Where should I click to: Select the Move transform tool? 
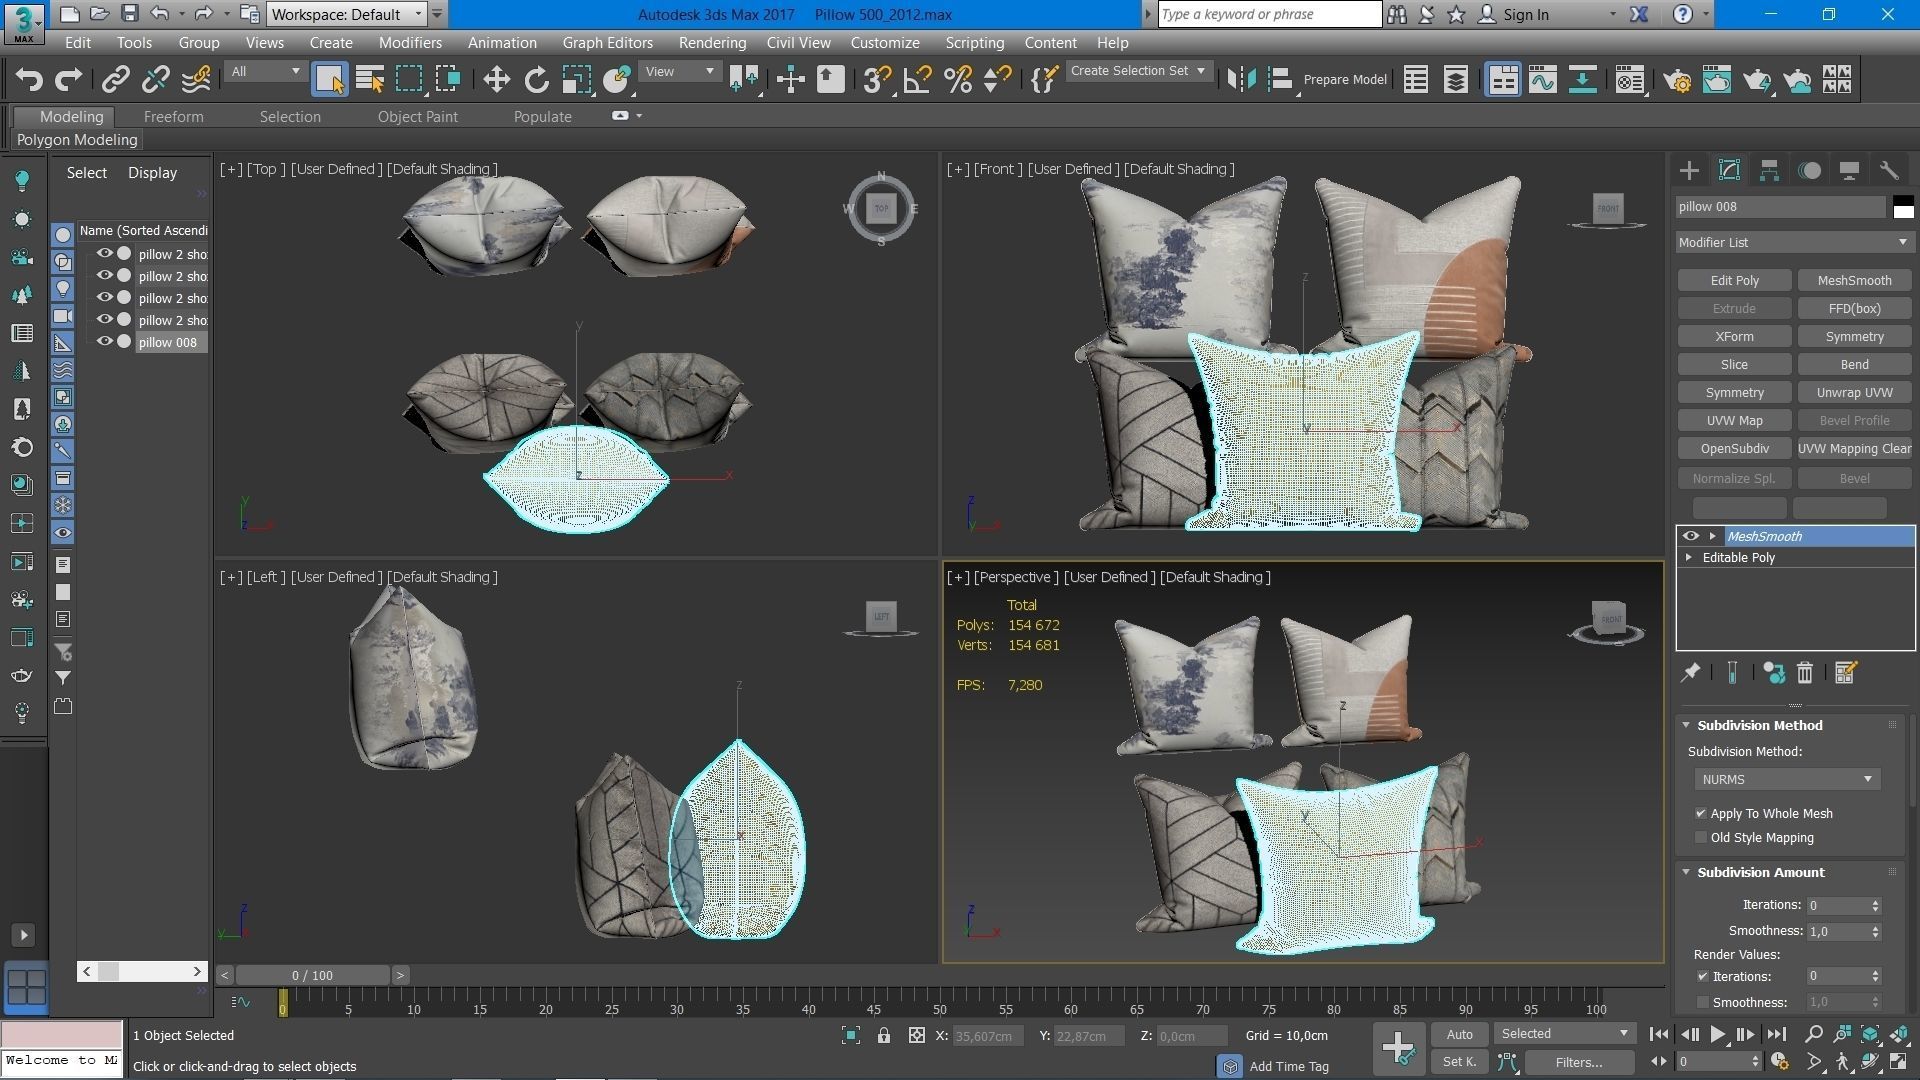coord(496,80)
